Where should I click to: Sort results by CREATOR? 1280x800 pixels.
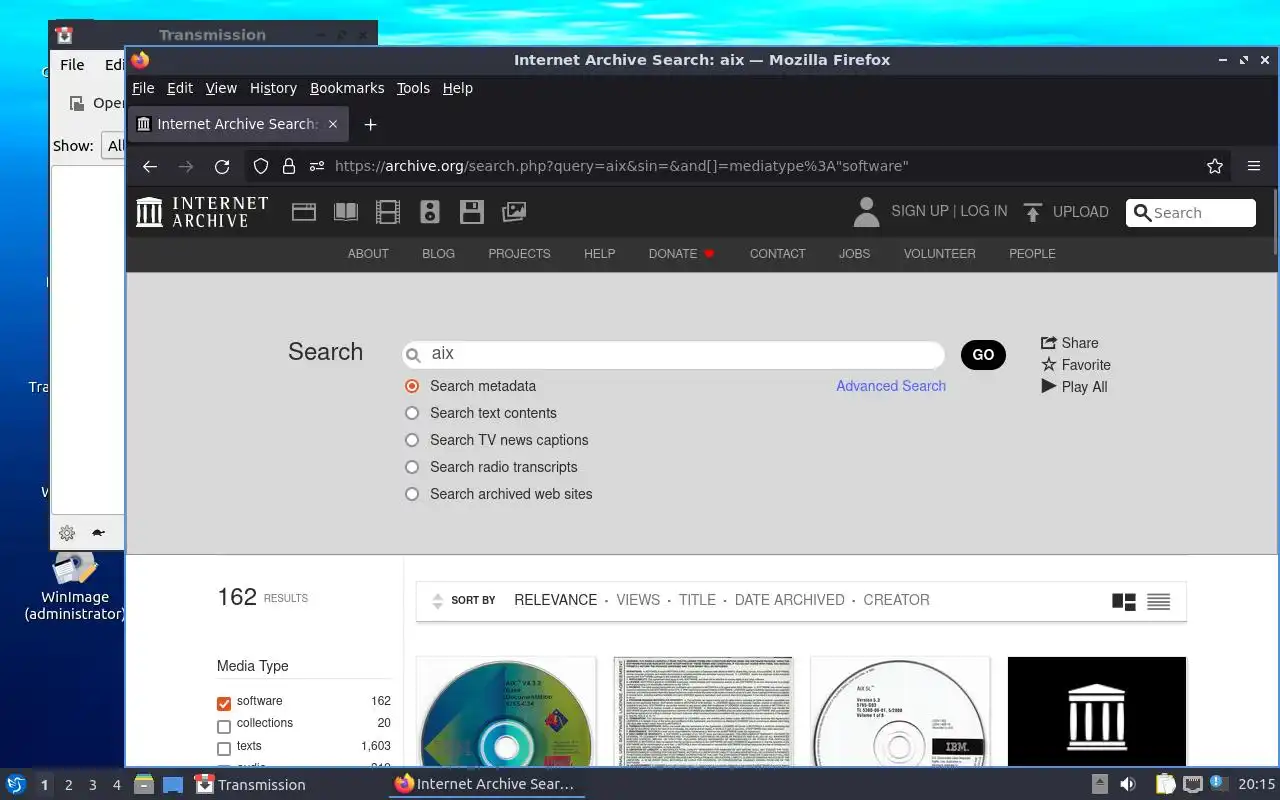click(x=896, y=600)
